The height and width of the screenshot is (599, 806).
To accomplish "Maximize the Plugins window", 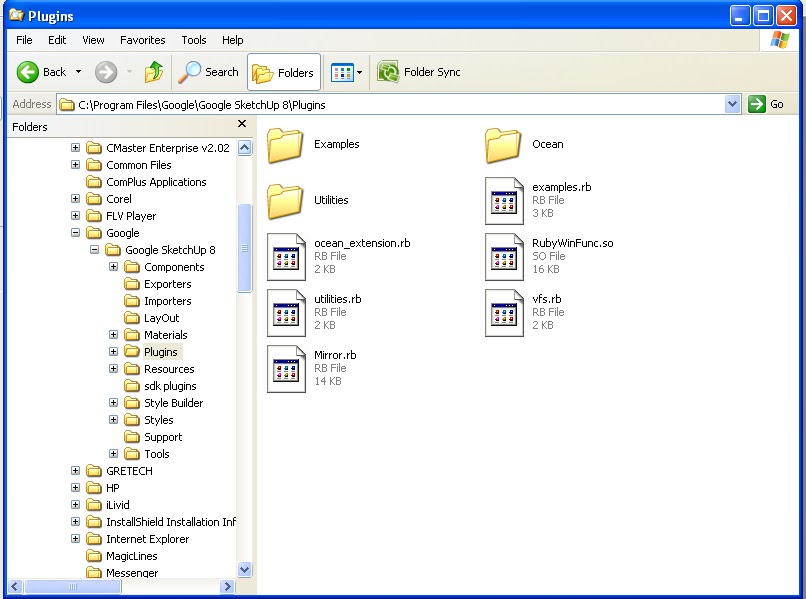I will point(763,16).
